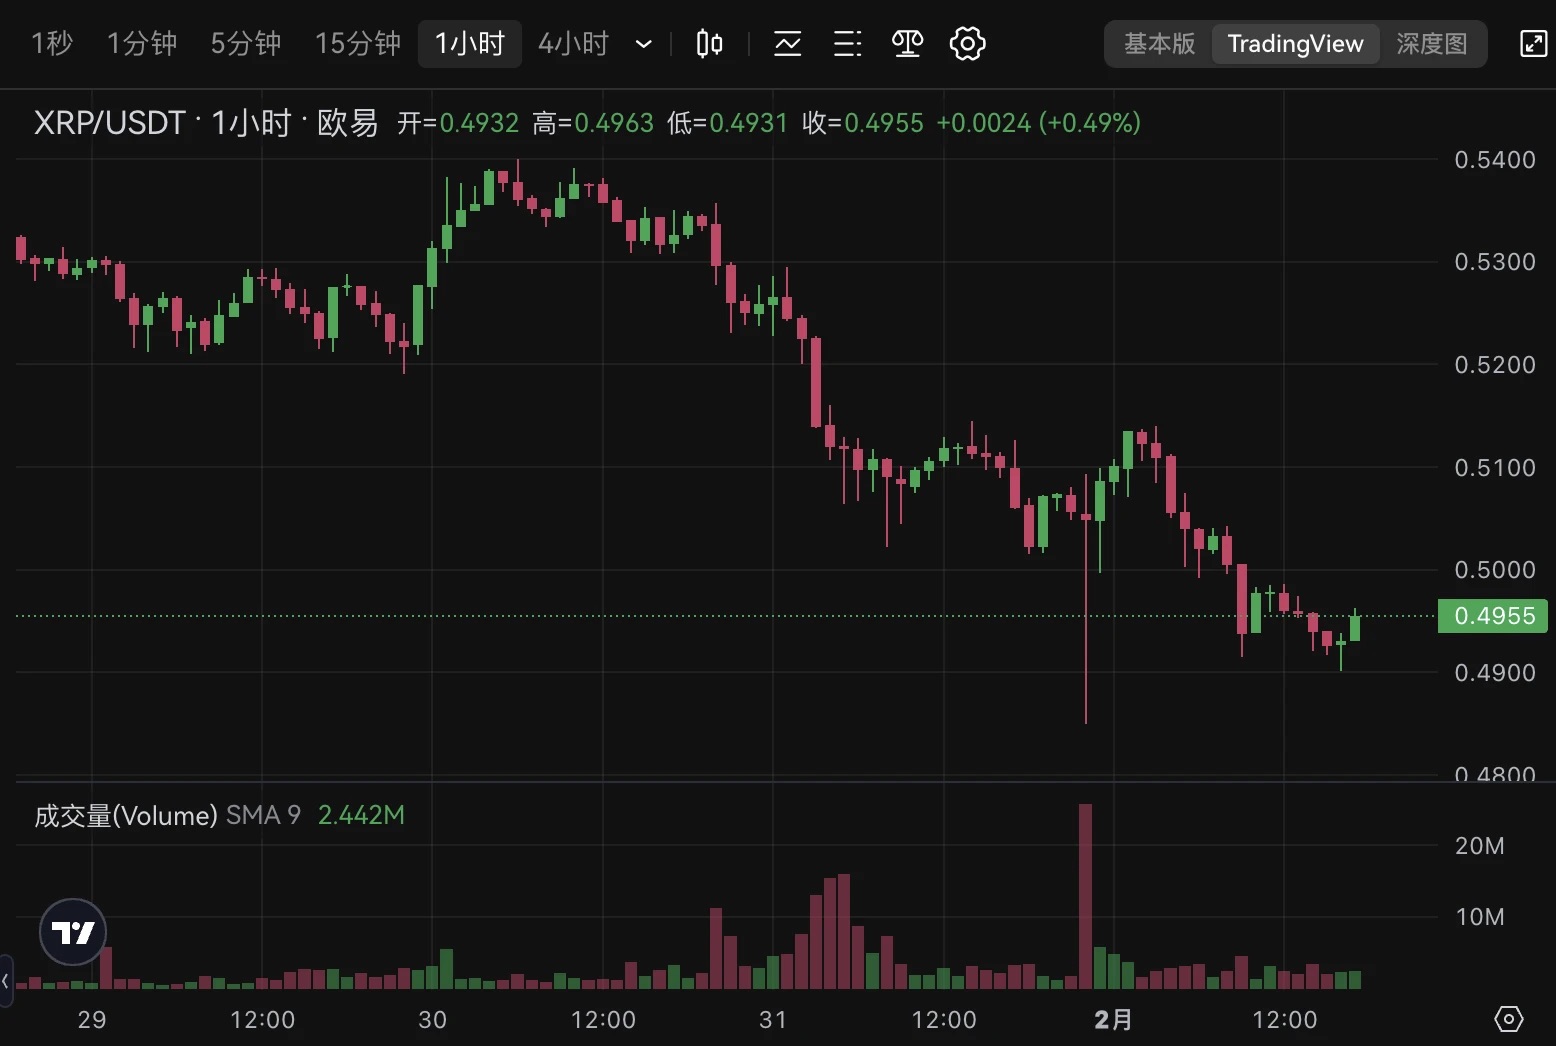The width and height of the screenshot is (1556, 1046).
Task: Expand the timeframe dropdown chevron
Action: coord(643,44)
